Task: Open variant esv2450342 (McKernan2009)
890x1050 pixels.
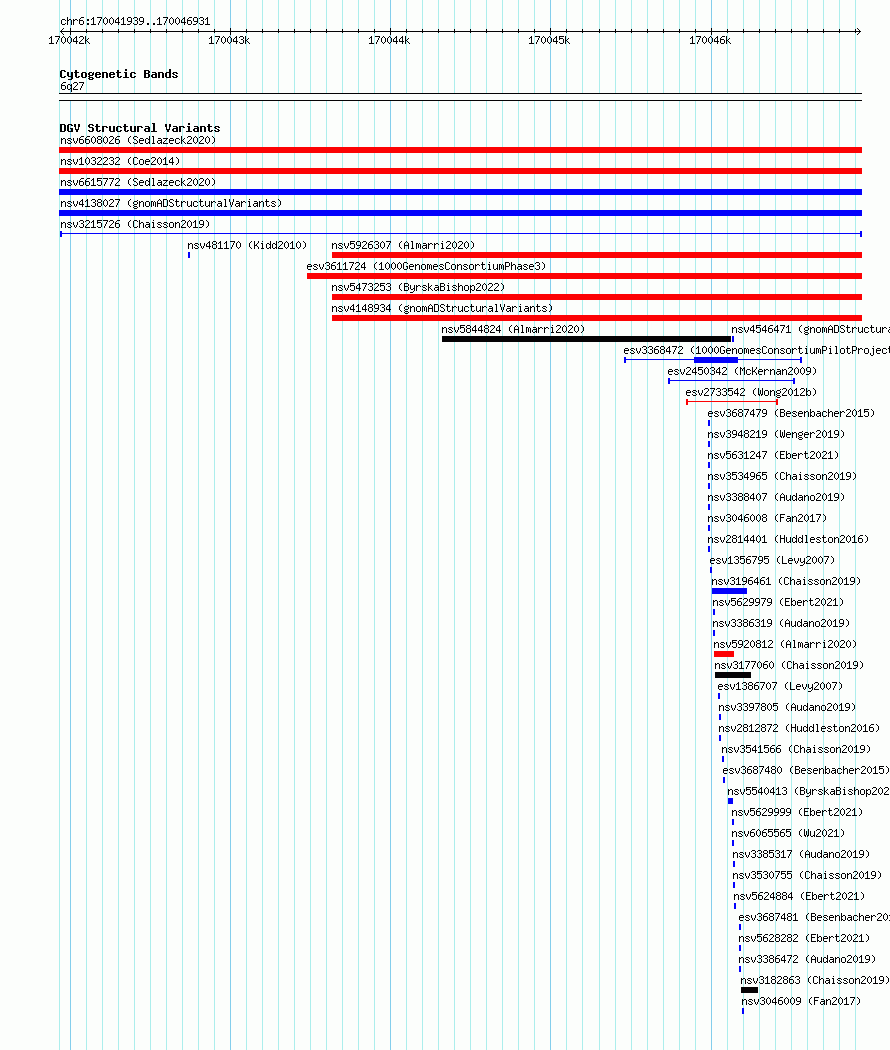Action: pyautogui.click(x=742, y=371)
